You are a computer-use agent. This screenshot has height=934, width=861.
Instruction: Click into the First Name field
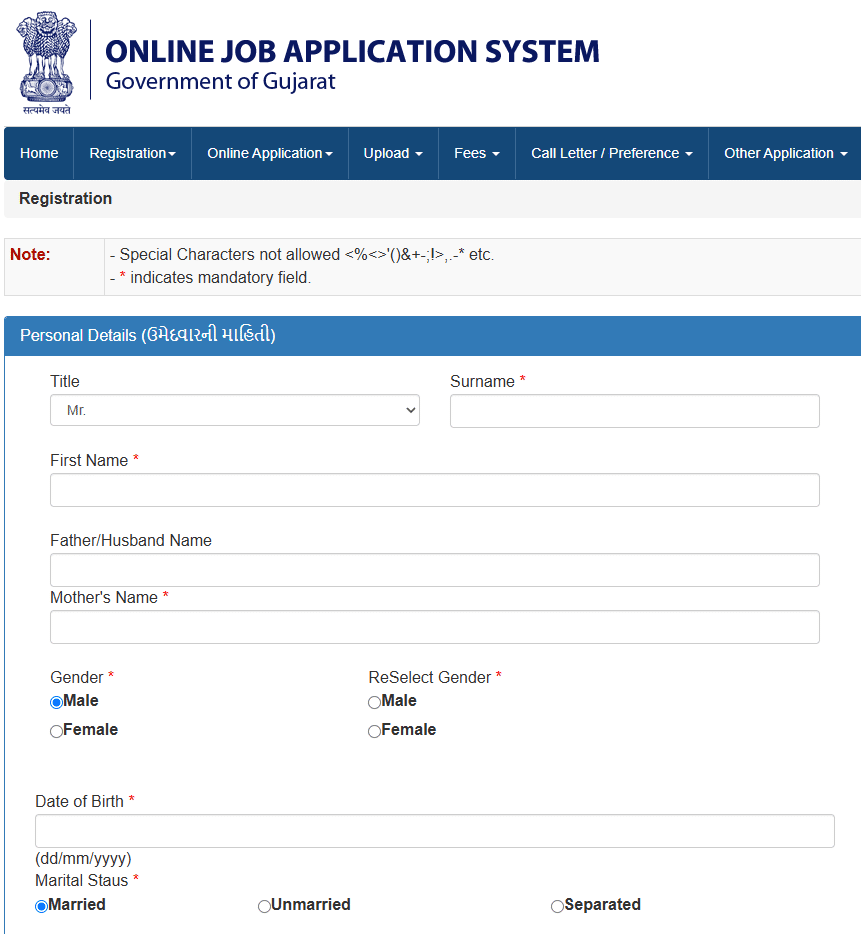click(435, 490)
